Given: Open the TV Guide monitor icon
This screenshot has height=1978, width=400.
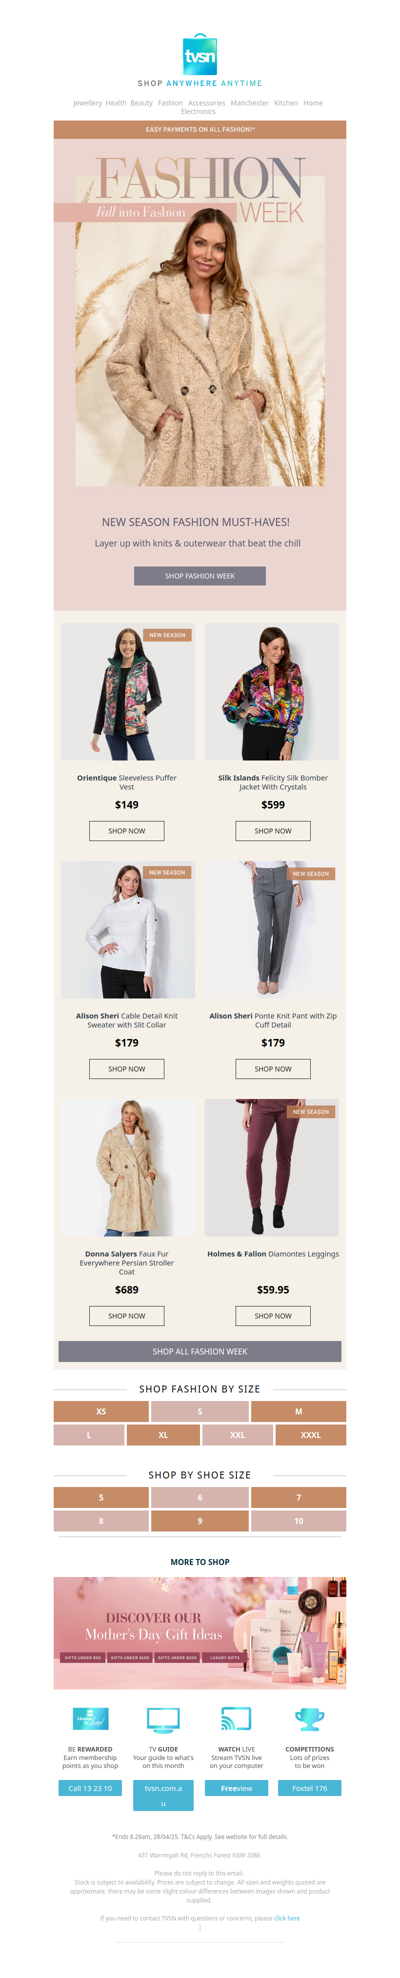Looking at the screenshot, I should coord(163,1719).
